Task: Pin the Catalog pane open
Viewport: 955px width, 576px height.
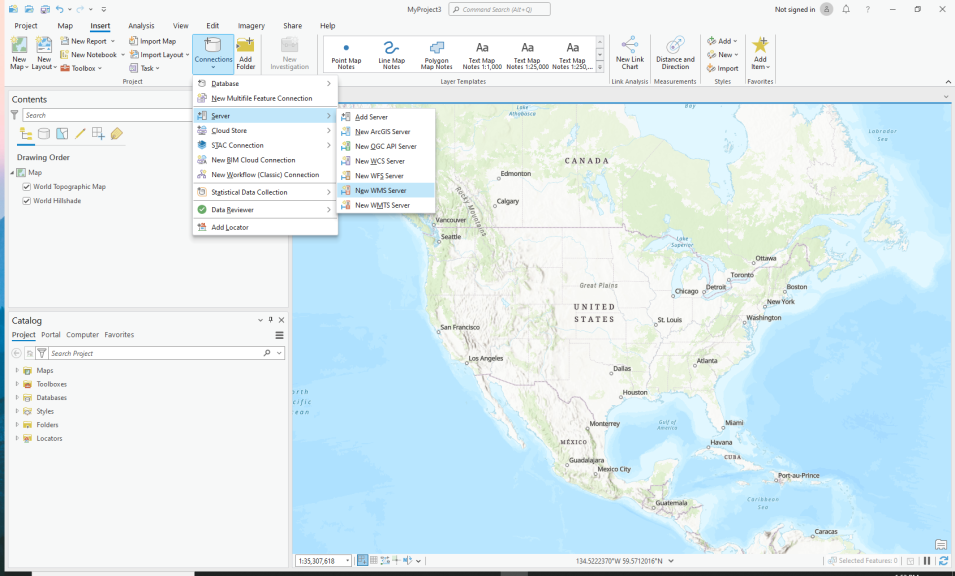Action: click(x=269, y=320)
